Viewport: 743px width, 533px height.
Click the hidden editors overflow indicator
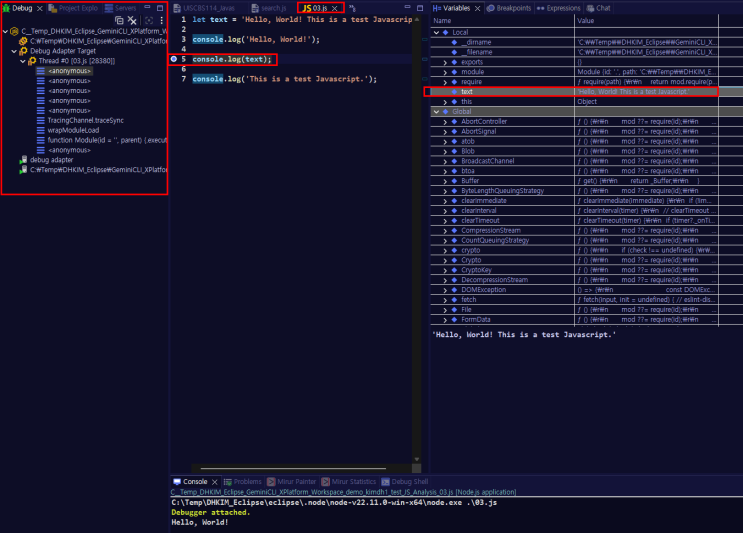tap(353, 8)
